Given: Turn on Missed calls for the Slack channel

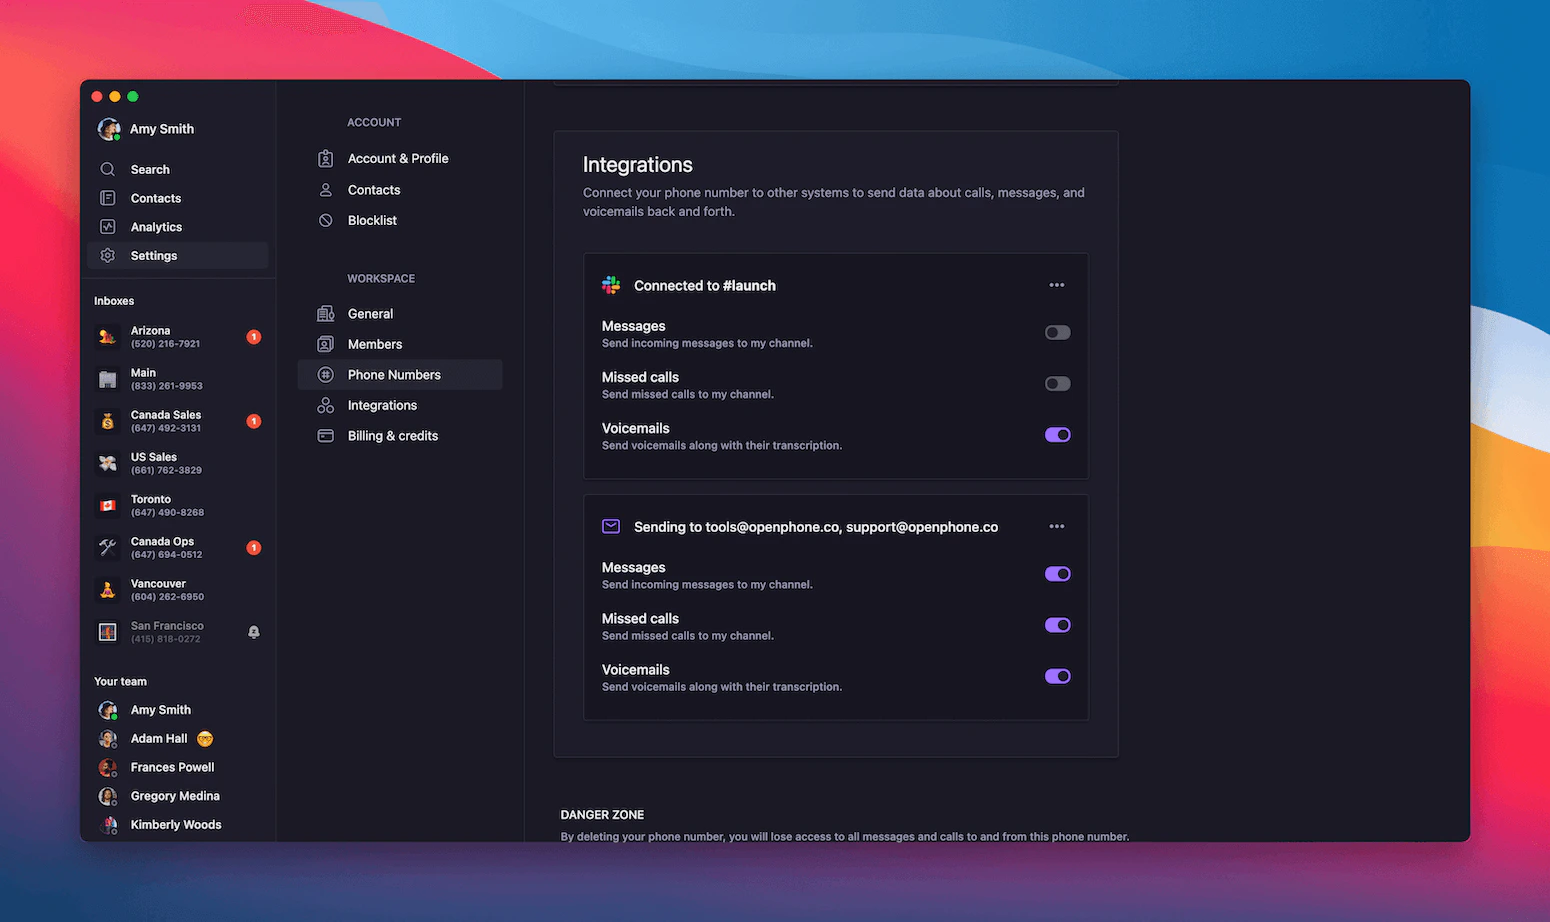Looking at the screenshot, I should 1056,383.
